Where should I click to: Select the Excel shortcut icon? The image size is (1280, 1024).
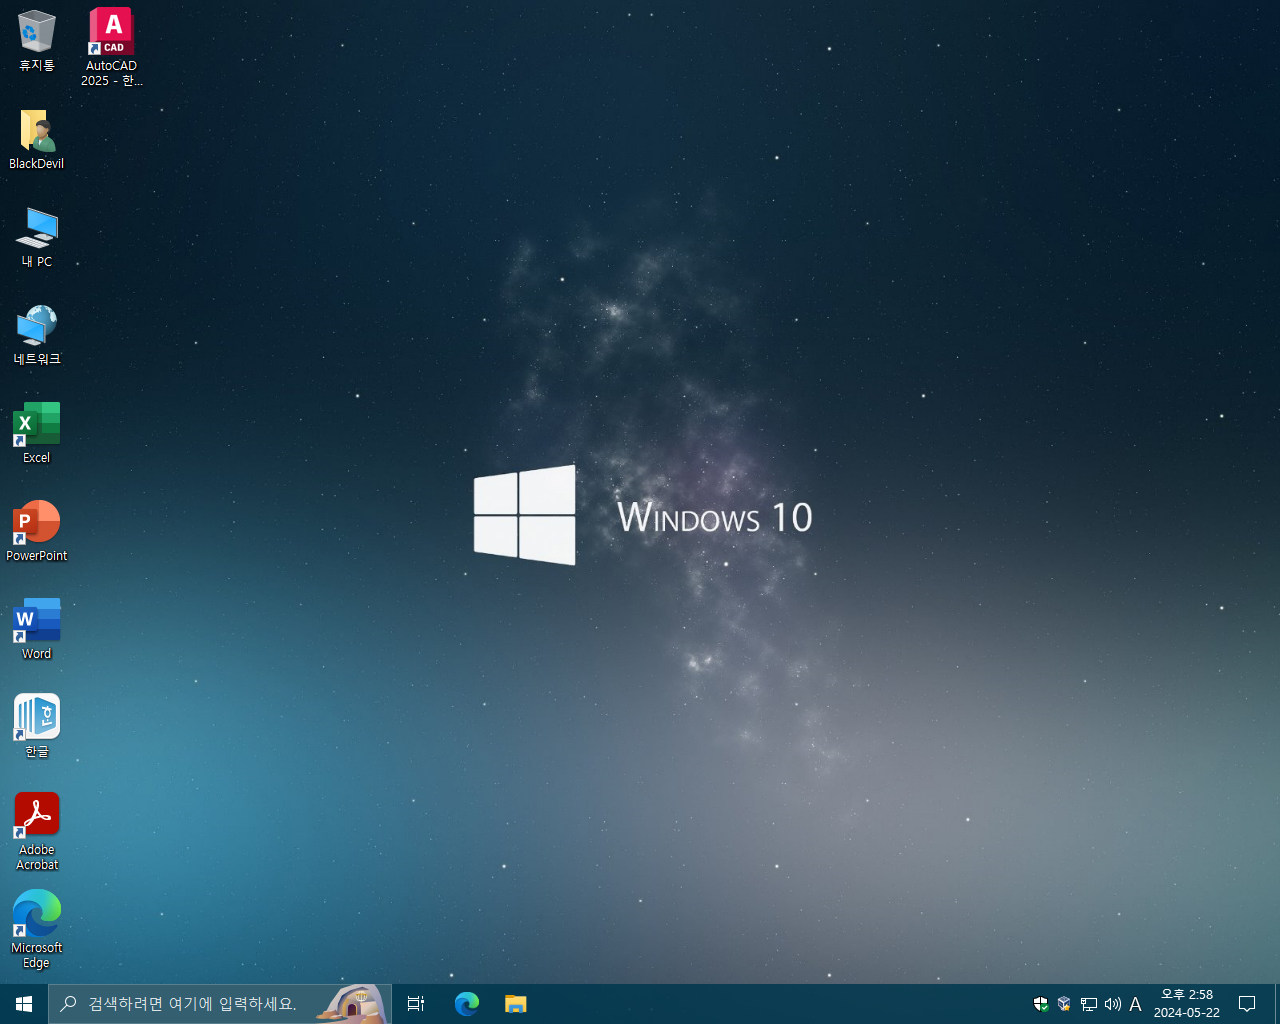pyautogui.click(x=37, y=432)
